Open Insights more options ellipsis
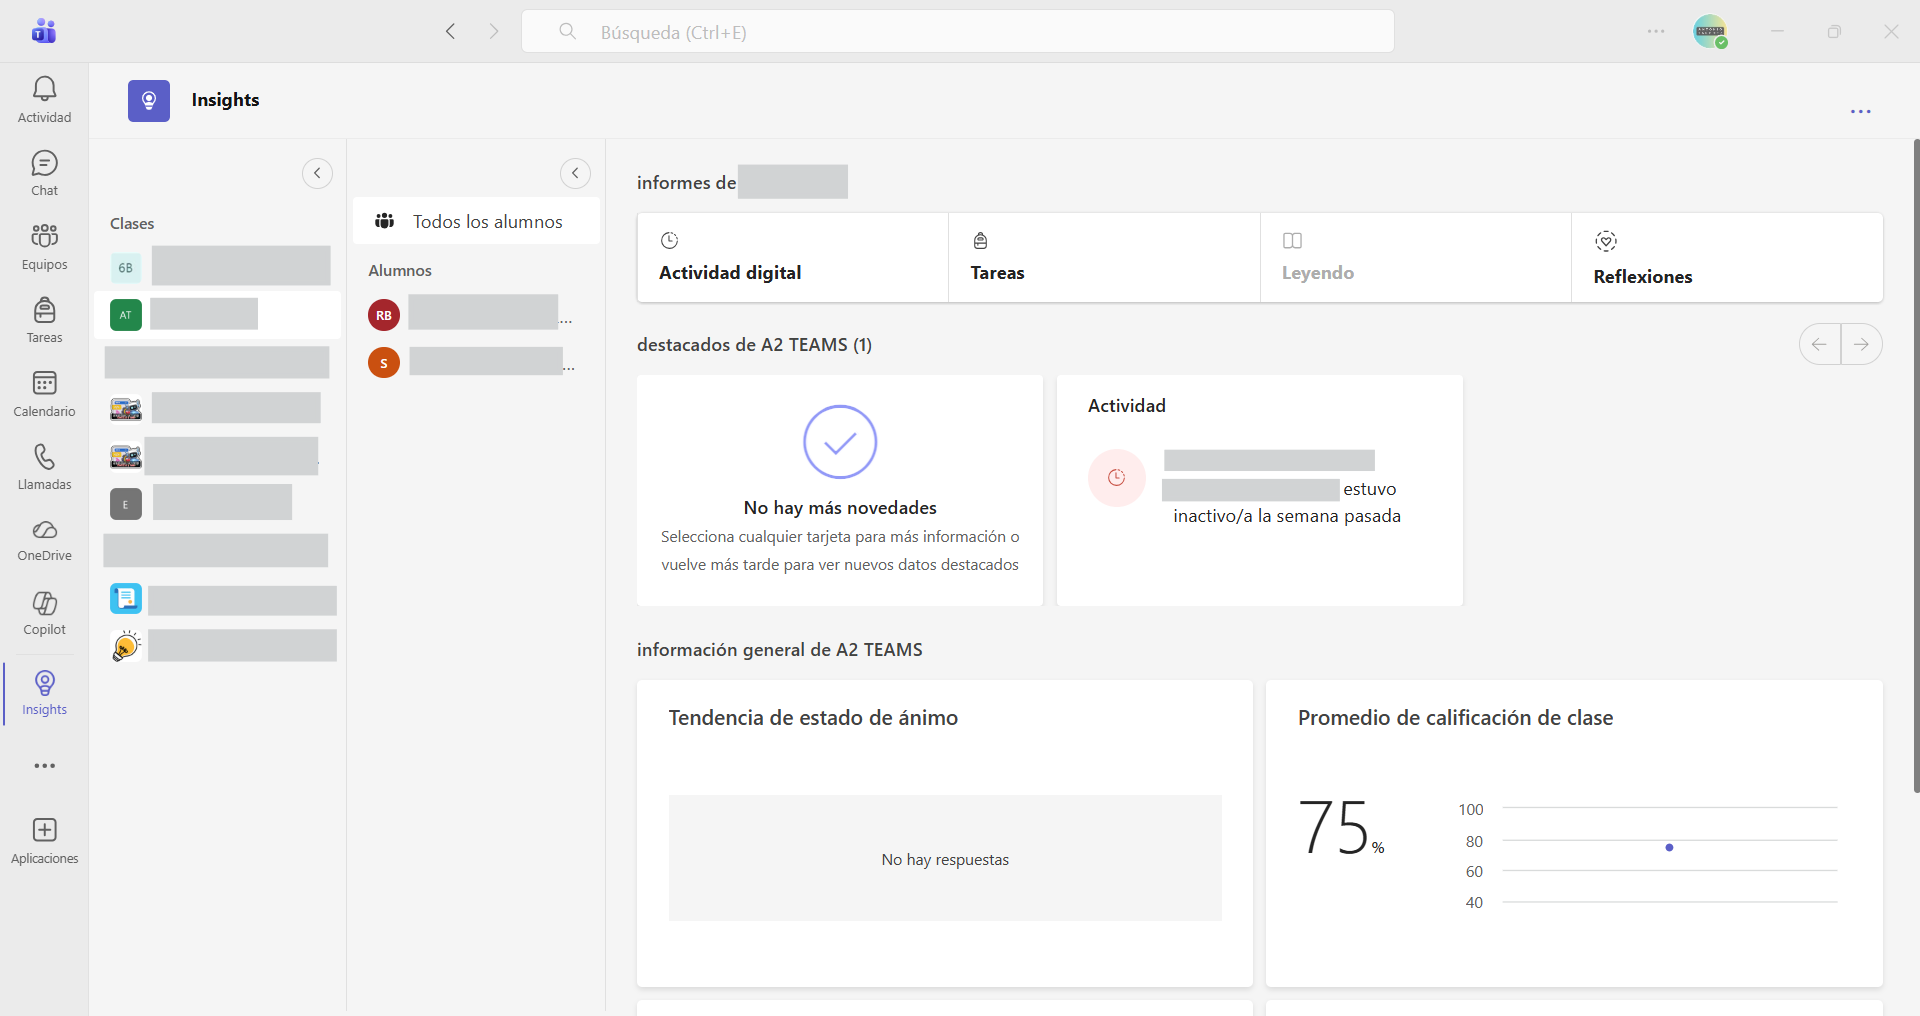 1860,112
